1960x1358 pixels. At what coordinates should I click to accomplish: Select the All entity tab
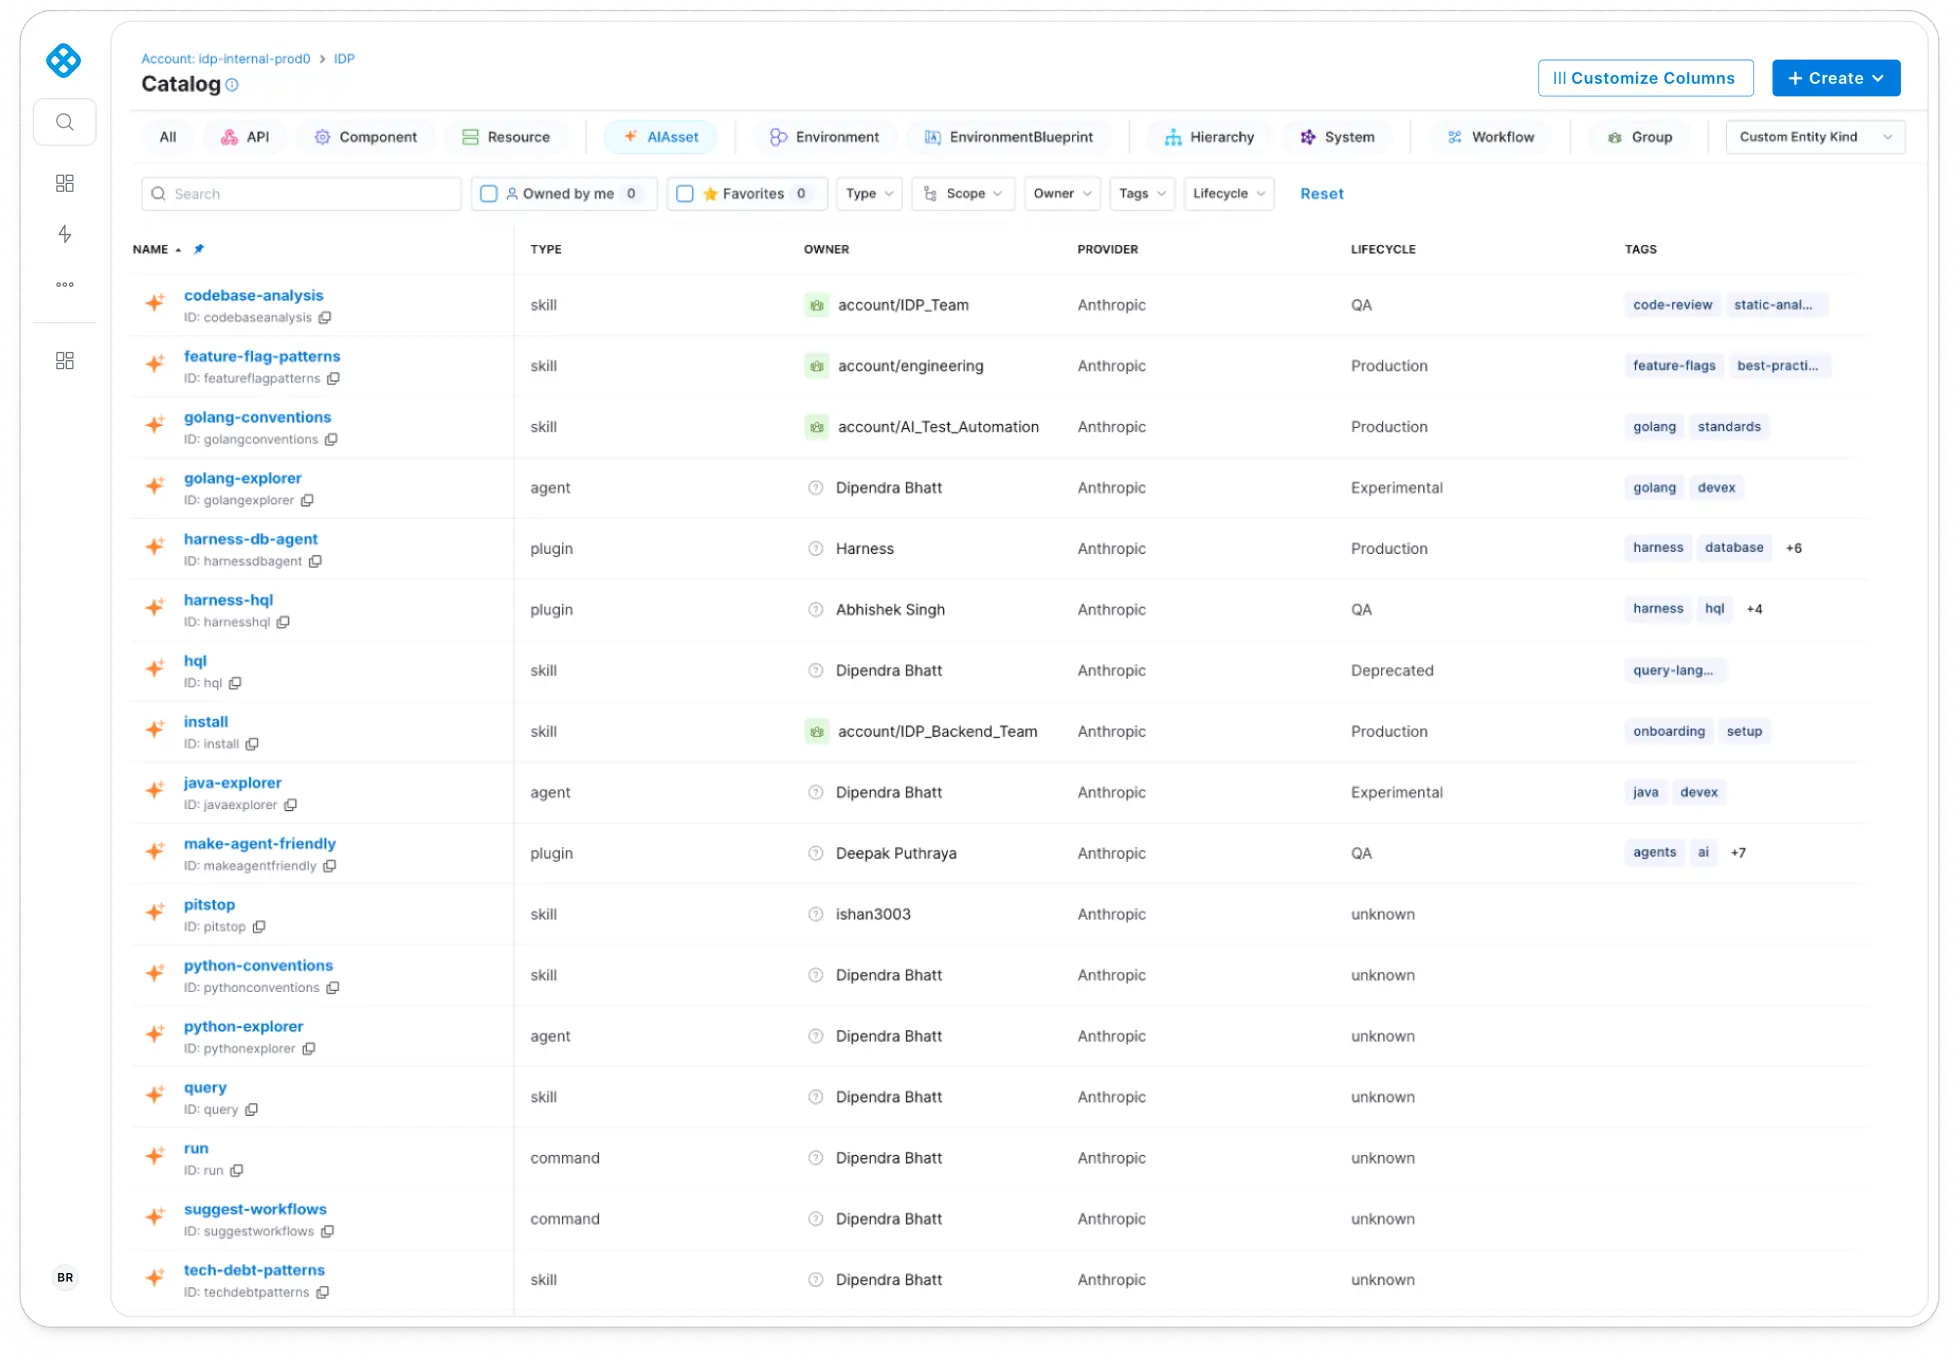click(168, 137)
